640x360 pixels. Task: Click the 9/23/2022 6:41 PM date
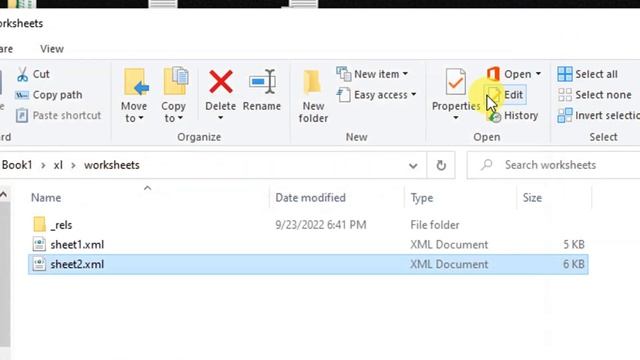(x=321, y=224)
